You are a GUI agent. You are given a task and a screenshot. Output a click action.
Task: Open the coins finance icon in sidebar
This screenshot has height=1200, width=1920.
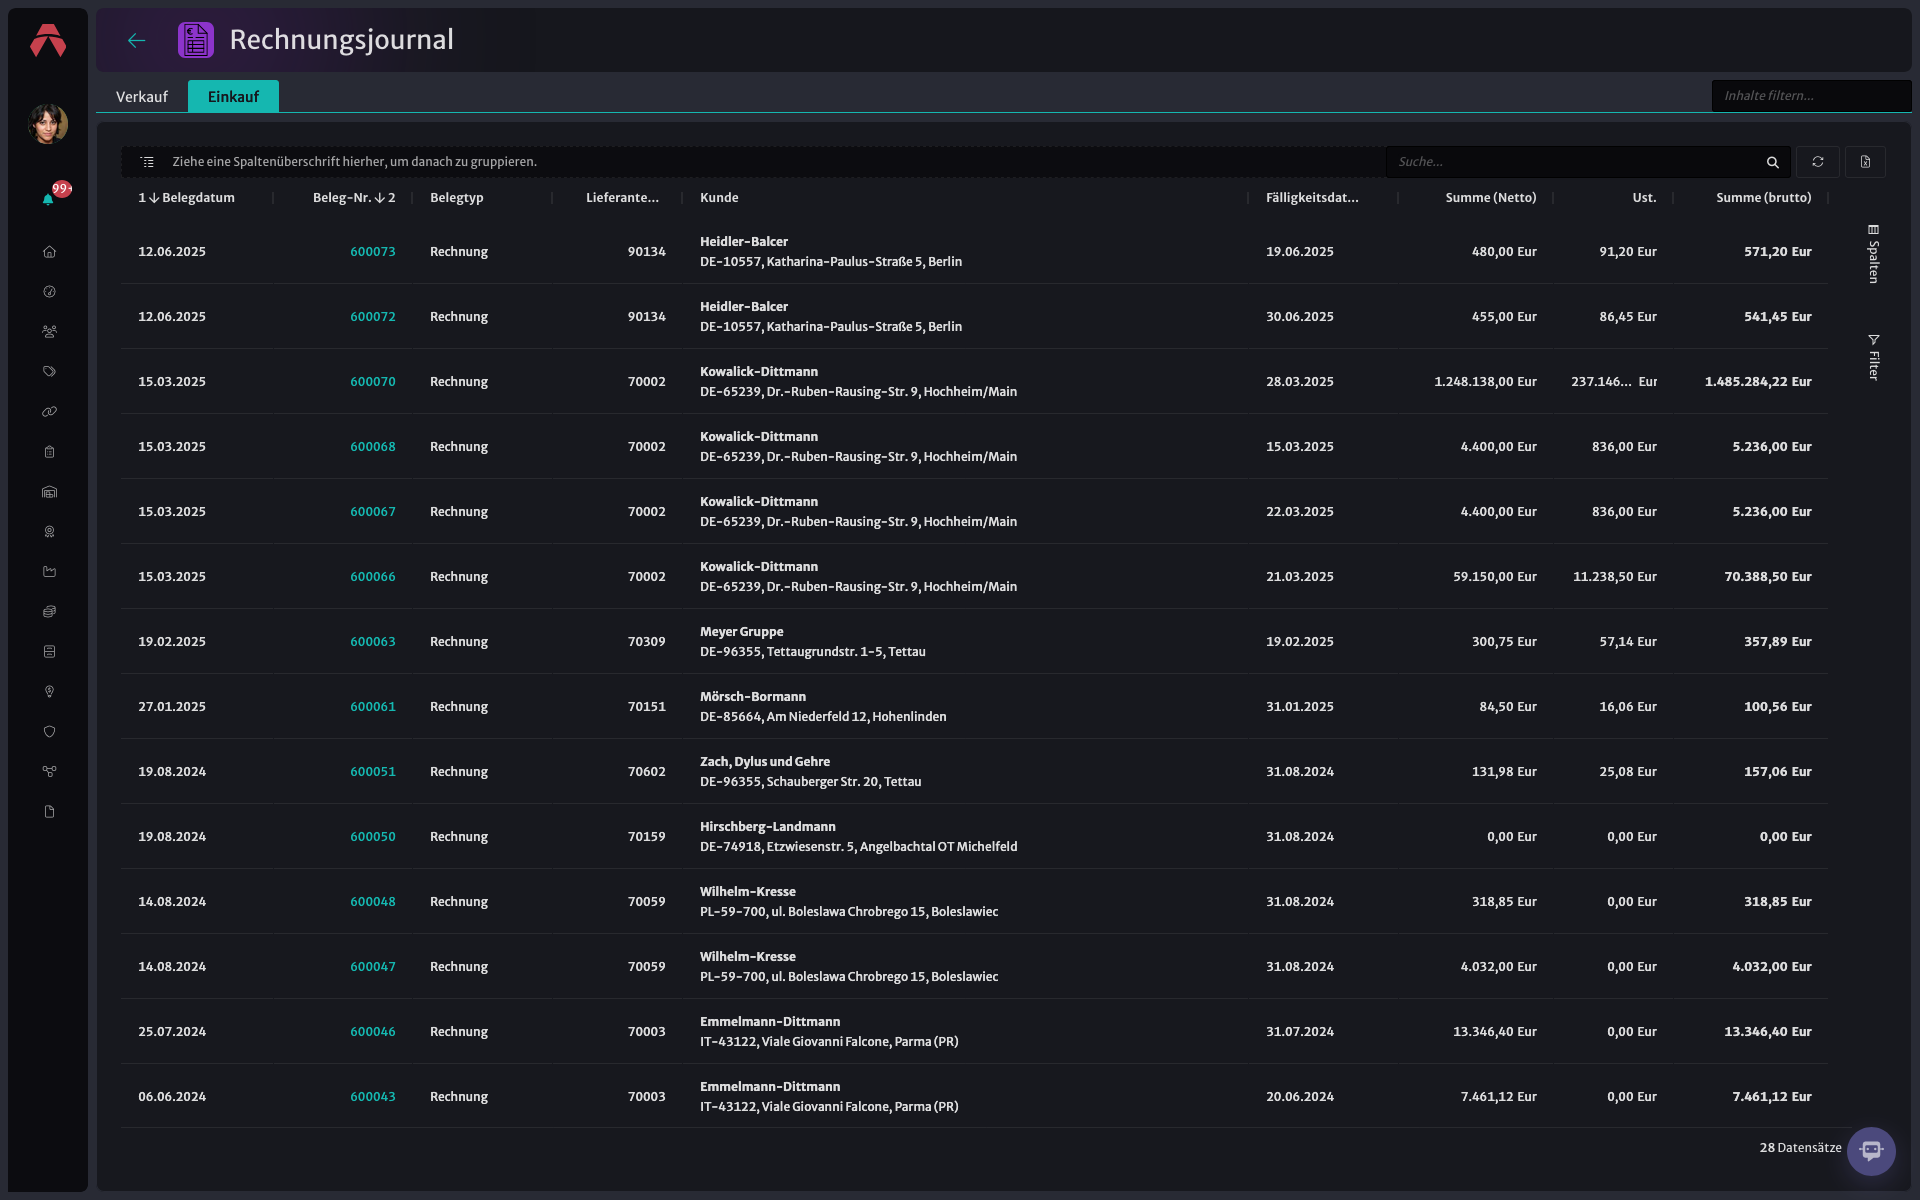click(49, 612)
